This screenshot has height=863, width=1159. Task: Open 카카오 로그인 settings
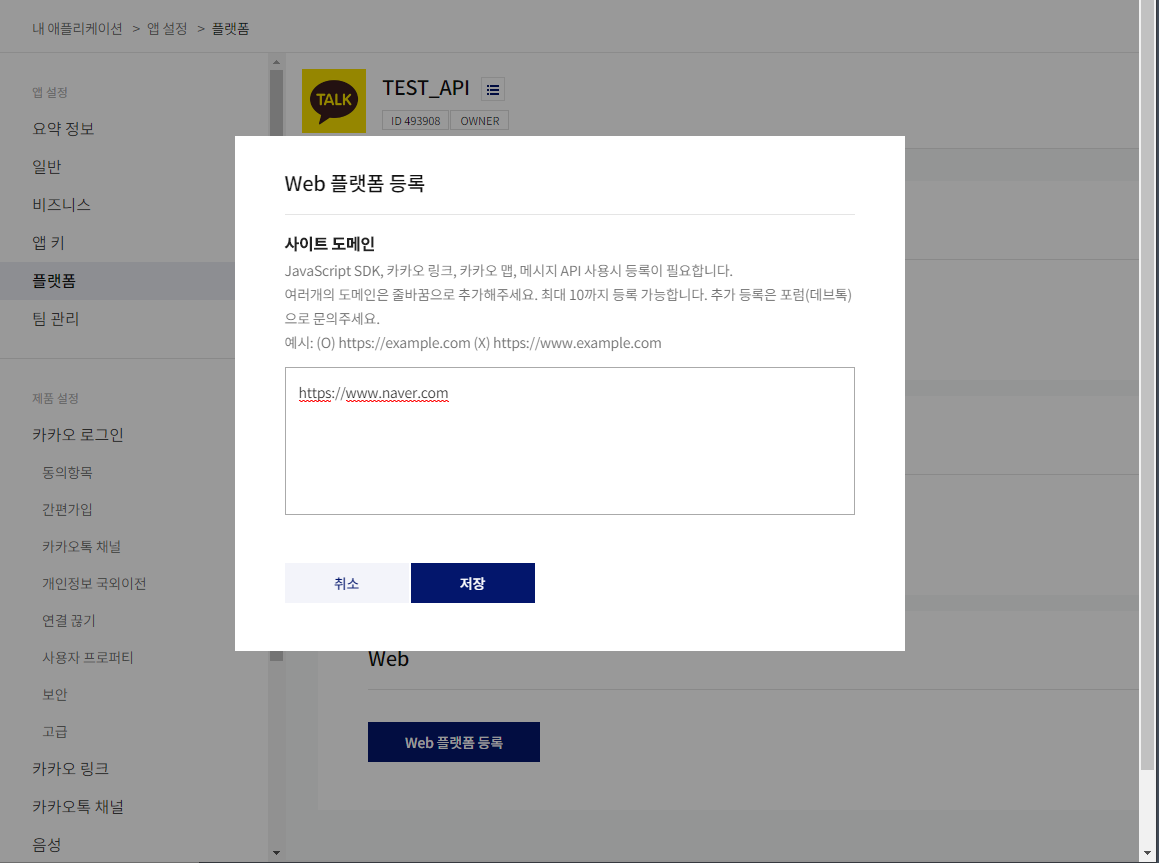(x=78, y=434)
